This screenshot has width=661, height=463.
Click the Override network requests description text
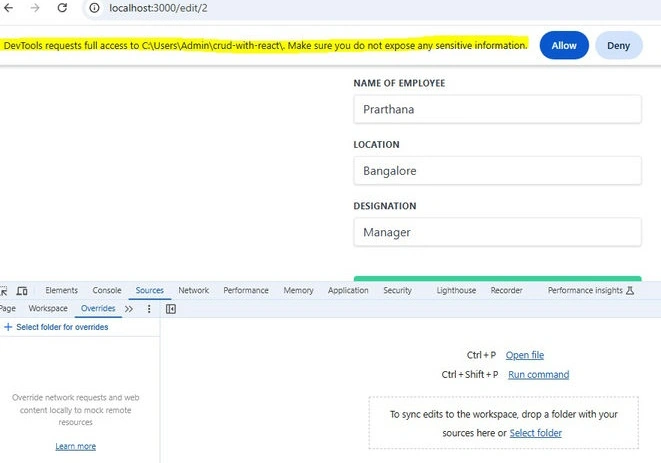tap(75, 410)
